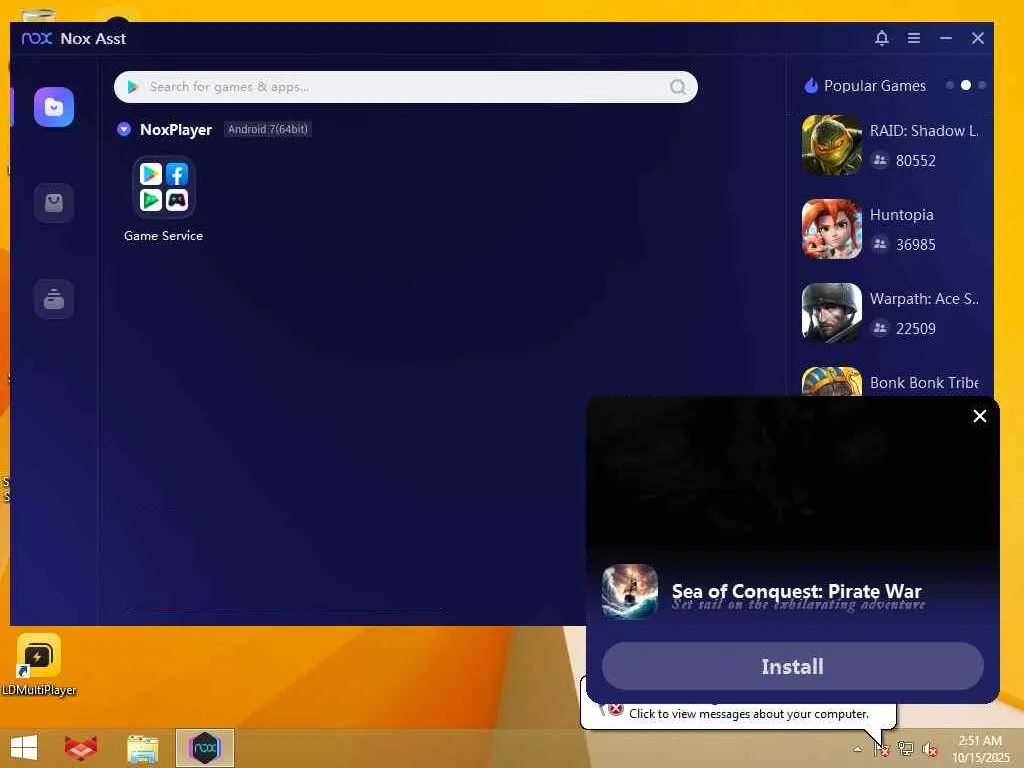Collapse the NoxPlayer section arrow
This screenshot has height=768, width=1024.
click(123, 129)
